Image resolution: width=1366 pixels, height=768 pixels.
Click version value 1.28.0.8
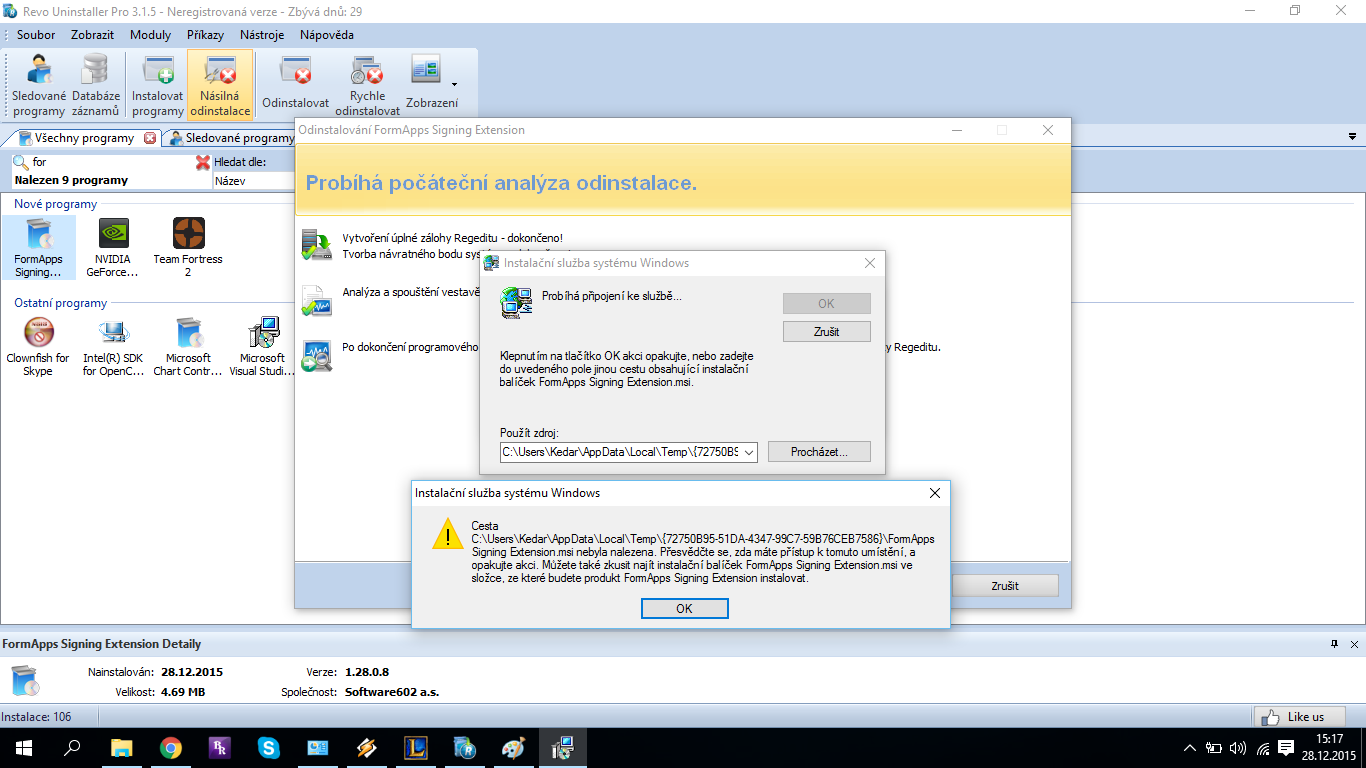click(x=367, y=672)
